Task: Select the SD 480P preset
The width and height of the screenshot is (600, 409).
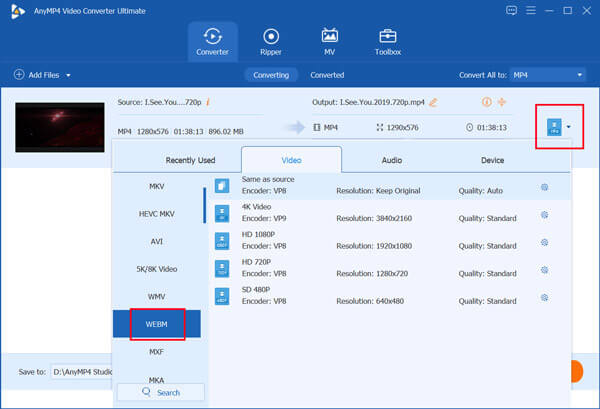Action: click(x=390, y=296)
